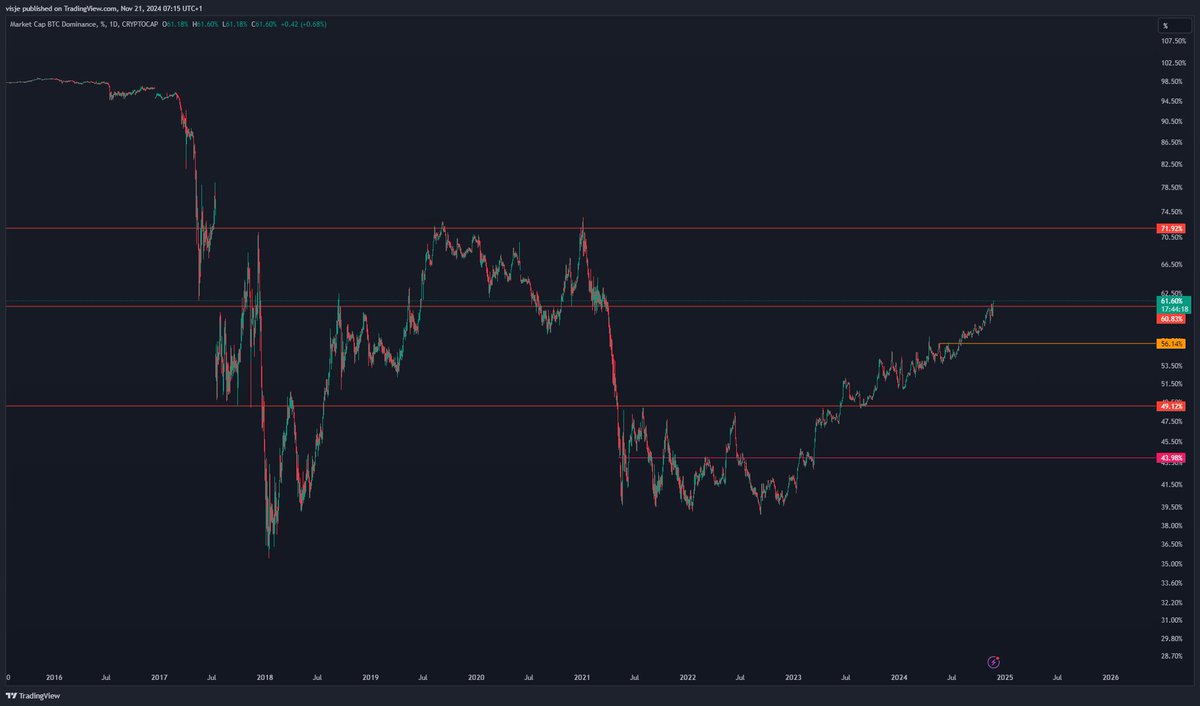Click the 98.50% price axis label
Viewport: 1200px width, 706px height.
coord(1172,82)
